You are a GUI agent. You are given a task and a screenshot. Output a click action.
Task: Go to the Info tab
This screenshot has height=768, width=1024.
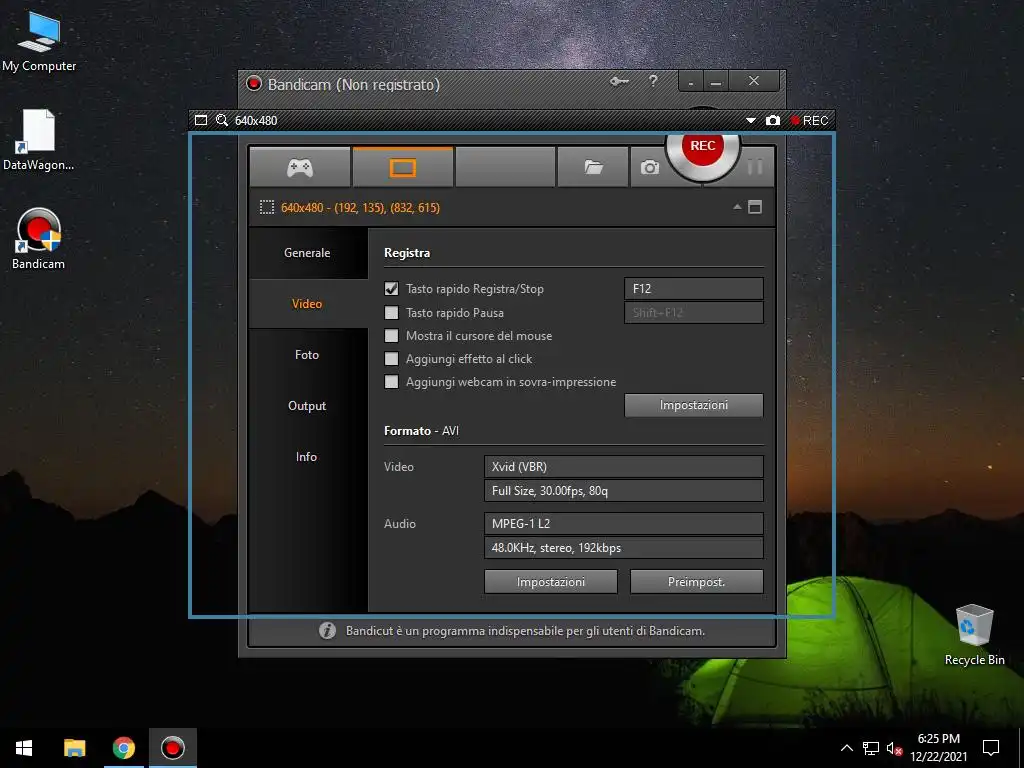[x=308, y=456]
